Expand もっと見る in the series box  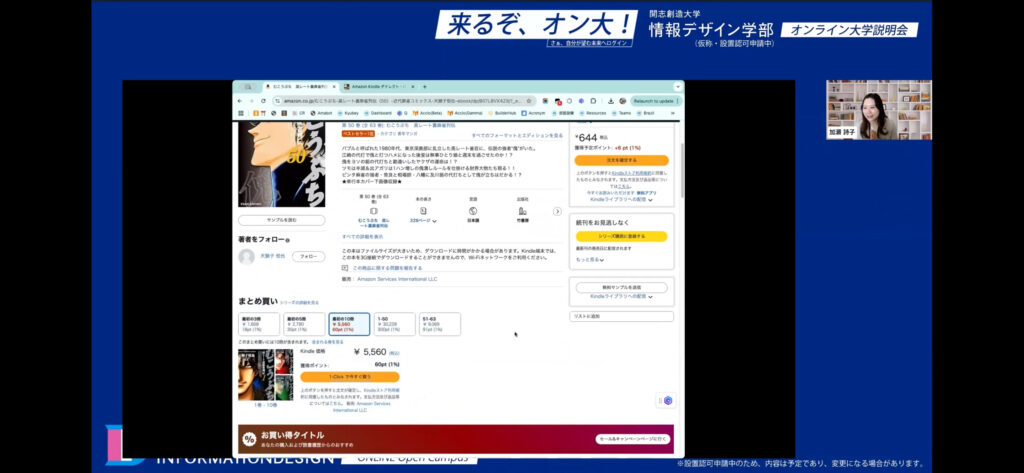(x=590, y=259)
